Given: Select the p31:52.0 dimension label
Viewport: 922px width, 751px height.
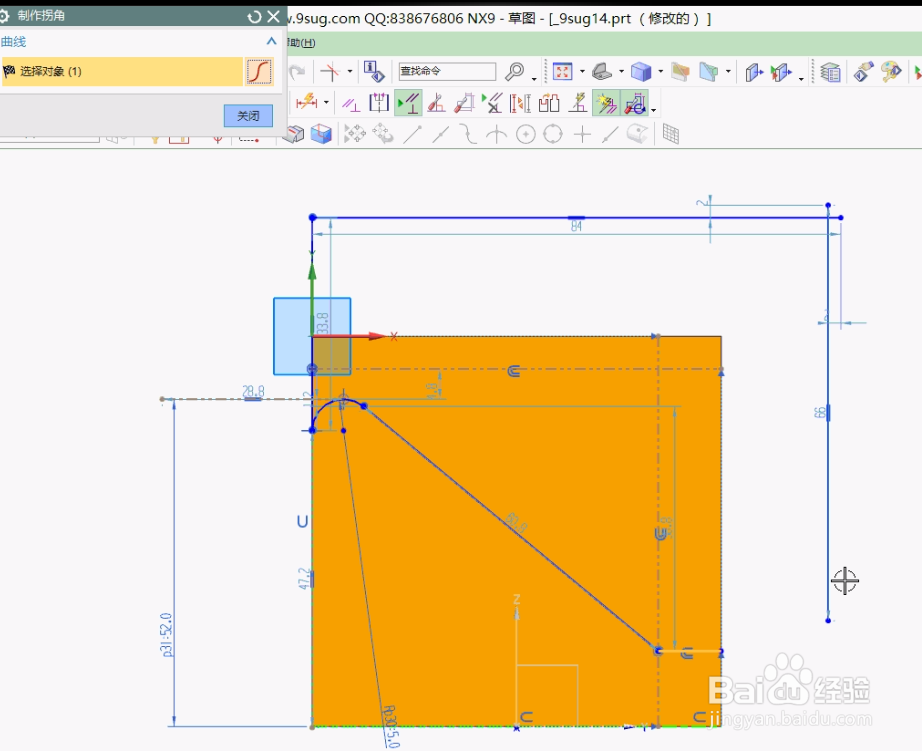Looking at the screenshot, I should pos(166,635).
